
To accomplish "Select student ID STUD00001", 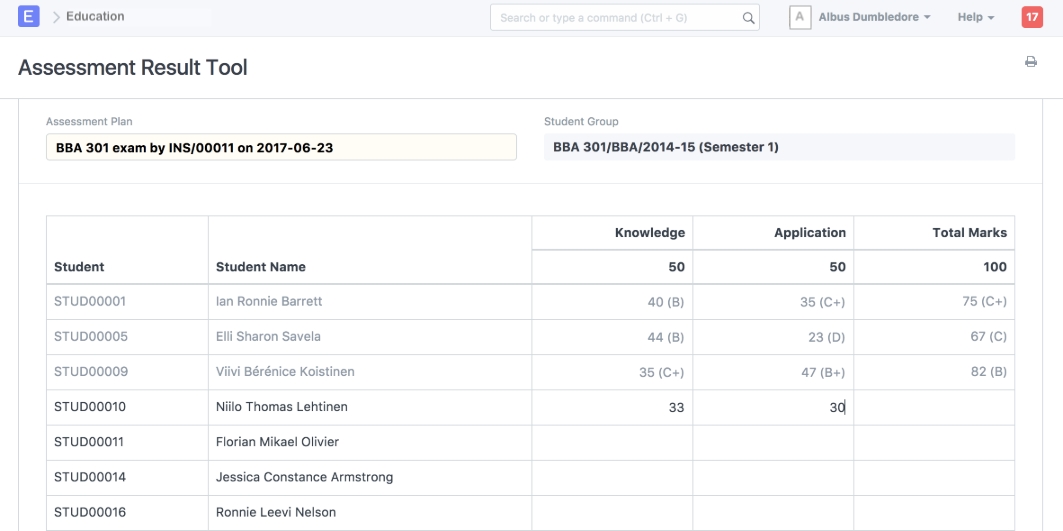I will (x=90, y=301).
